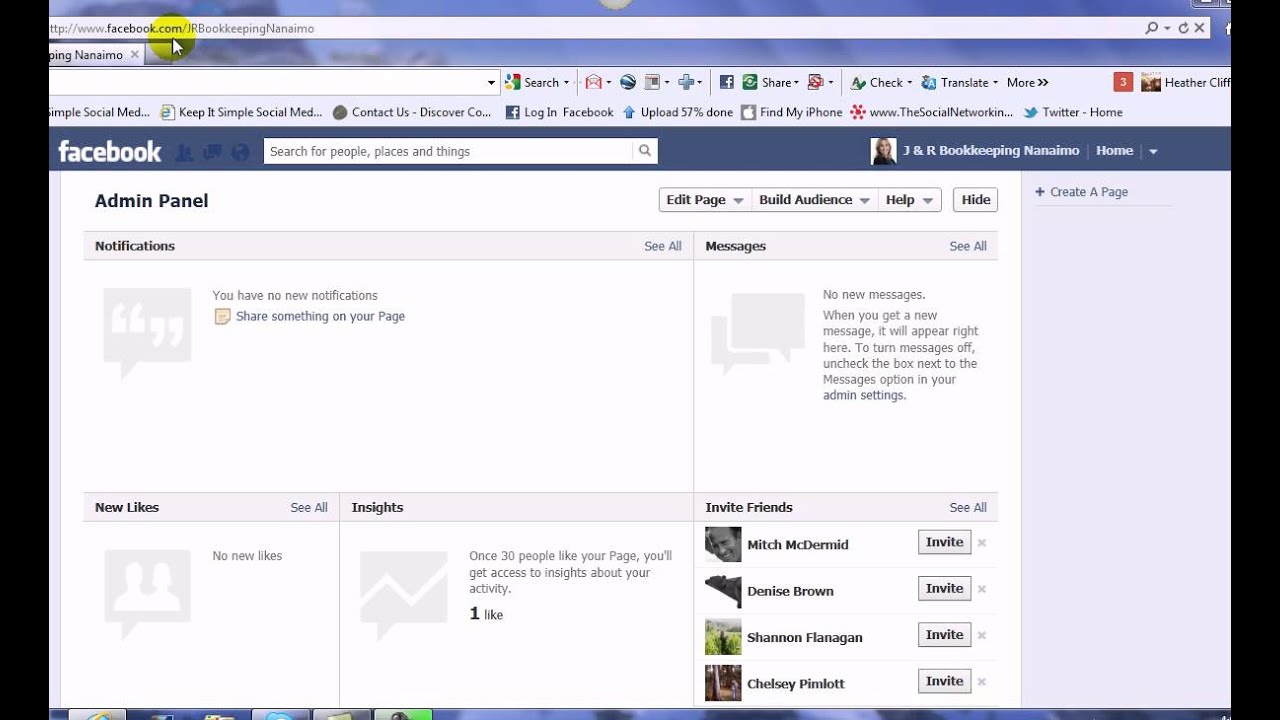Go to Facebook Home
The image size is (1280, 720).
click(1114, 151)
